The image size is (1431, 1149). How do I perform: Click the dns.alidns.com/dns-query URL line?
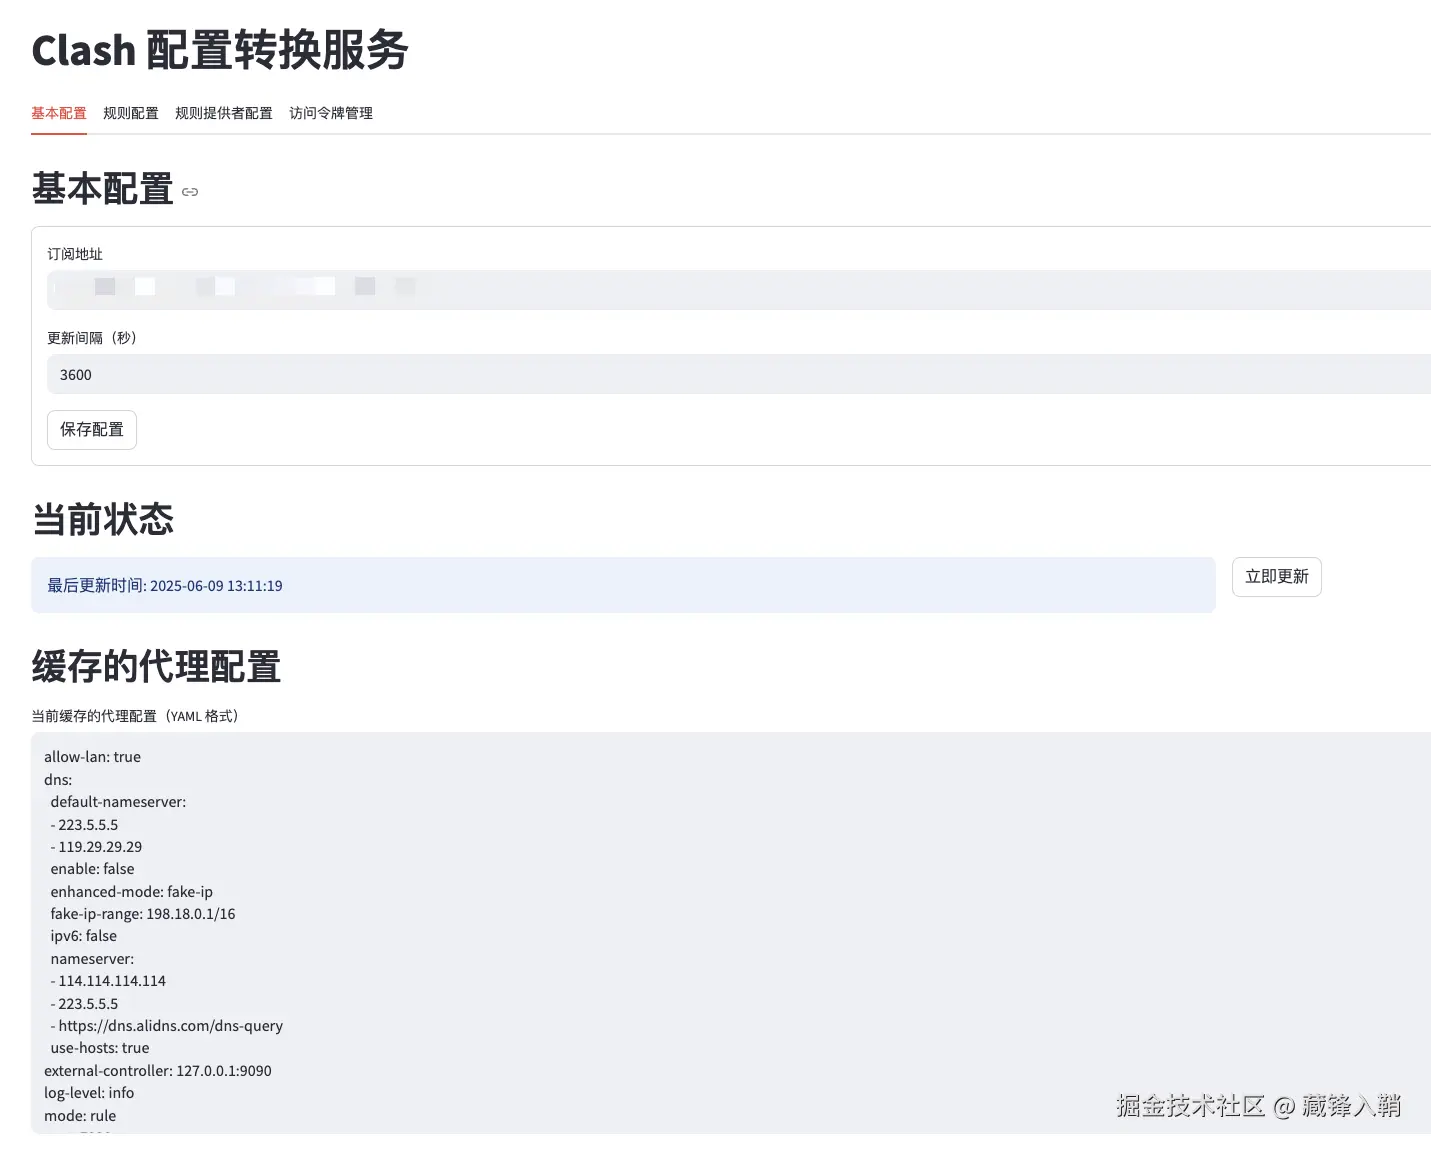[x=167, y=1026]
